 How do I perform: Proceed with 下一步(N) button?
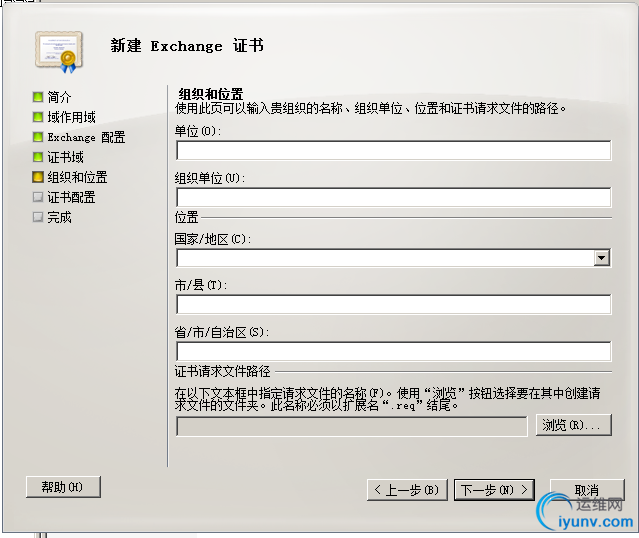click(x=494, y=489)
